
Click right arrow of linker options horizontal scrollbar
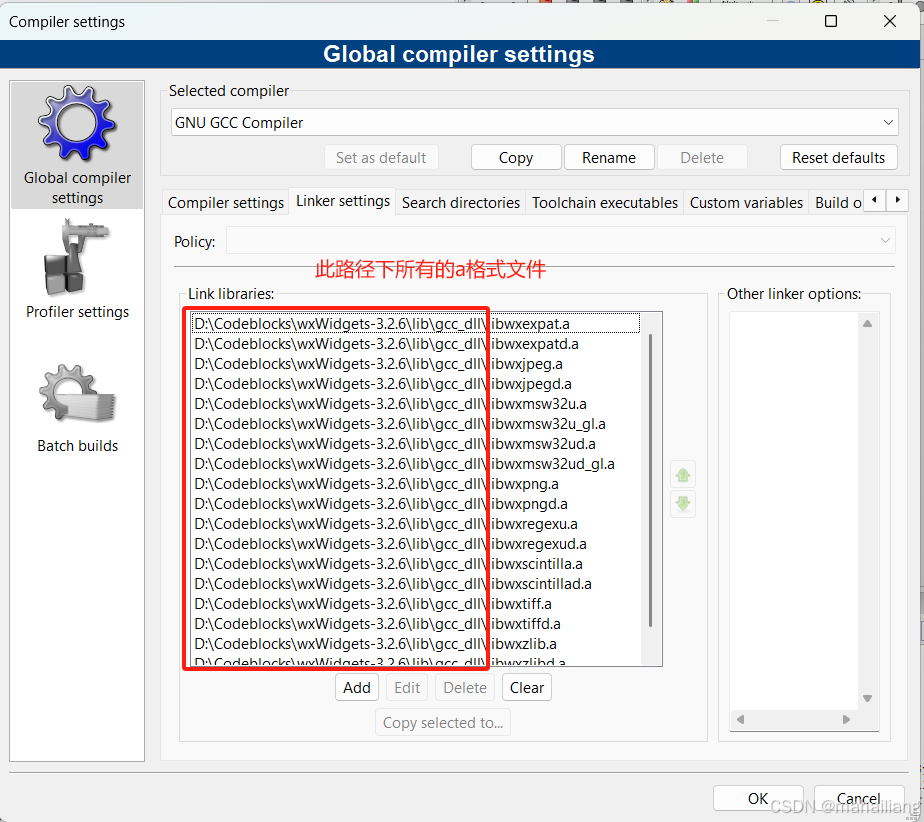[846, 719]
